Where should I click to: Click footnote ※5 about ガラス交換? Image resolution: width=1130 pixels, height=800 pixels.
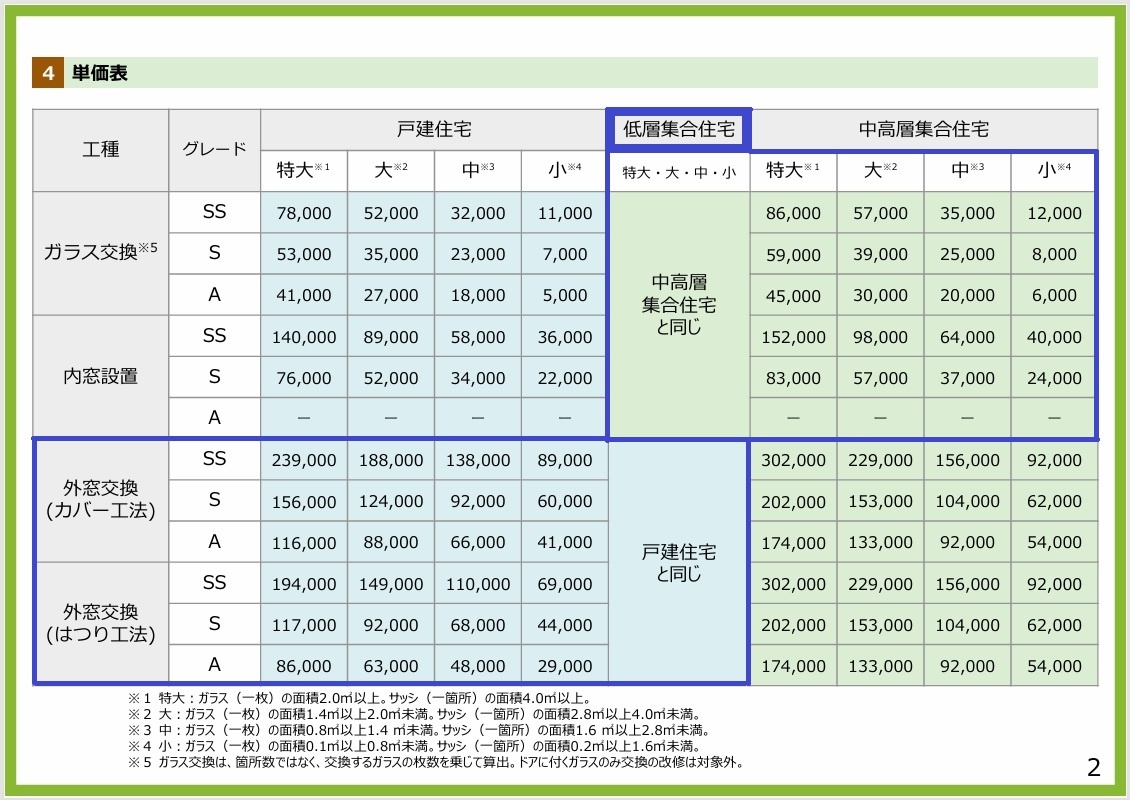[436, 762]
